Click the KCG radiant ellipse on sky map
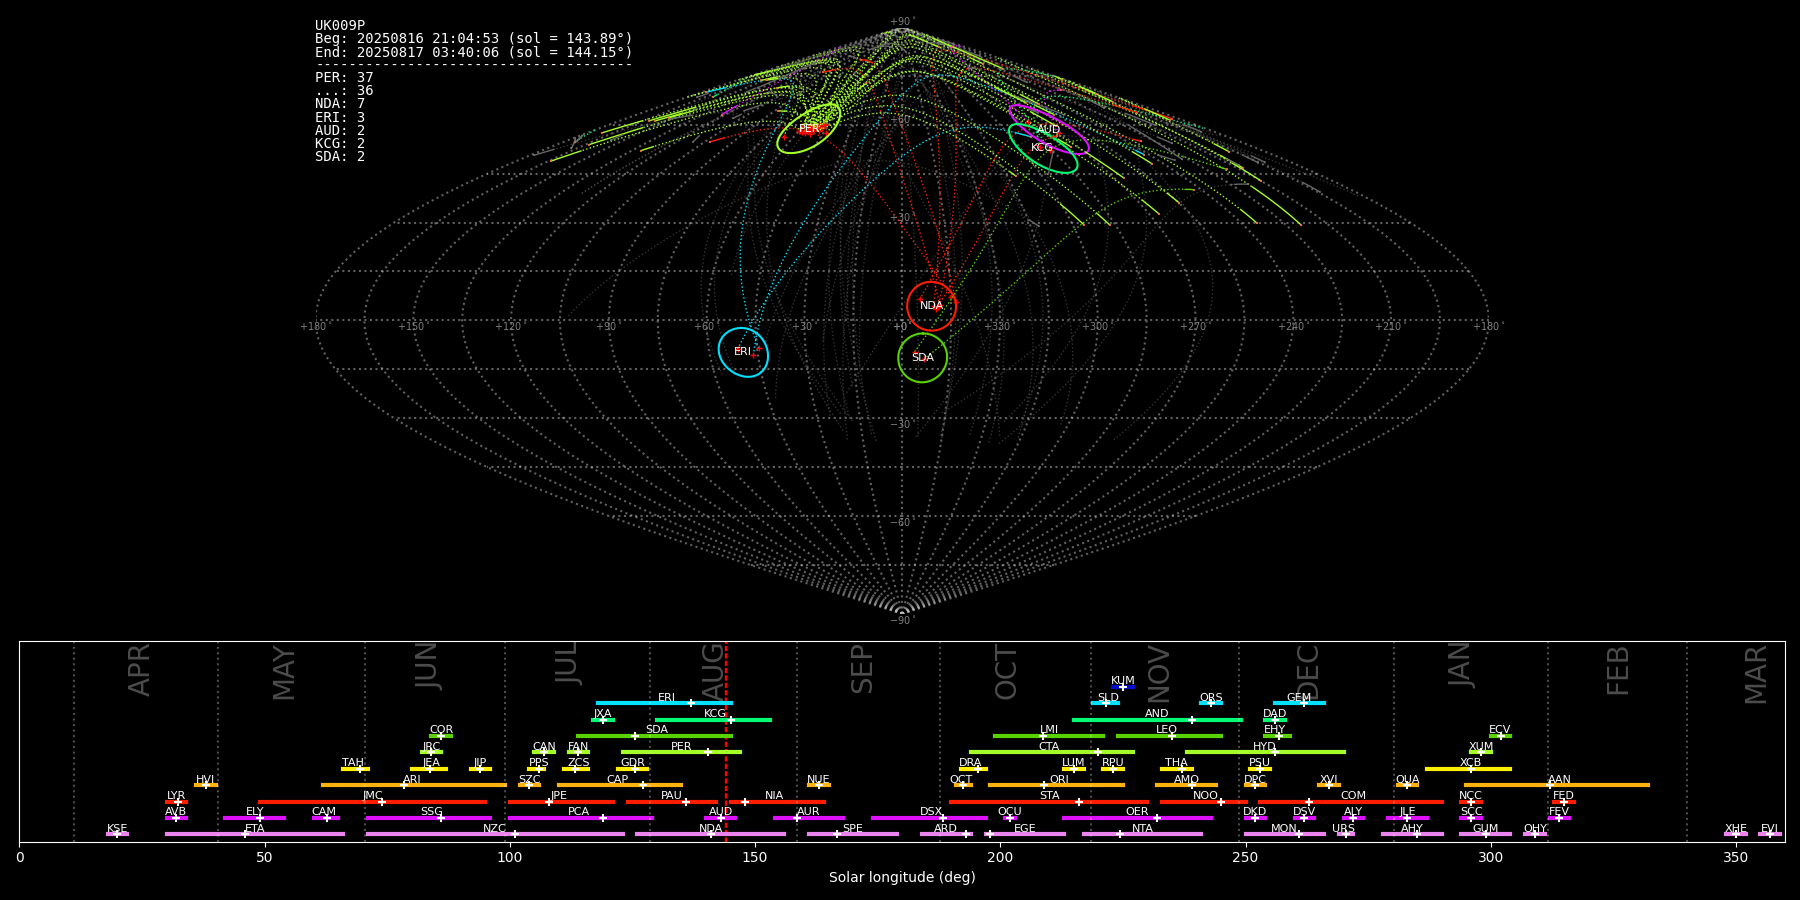The height and width of the screenshot is (900, 1800). (1043, 148)
